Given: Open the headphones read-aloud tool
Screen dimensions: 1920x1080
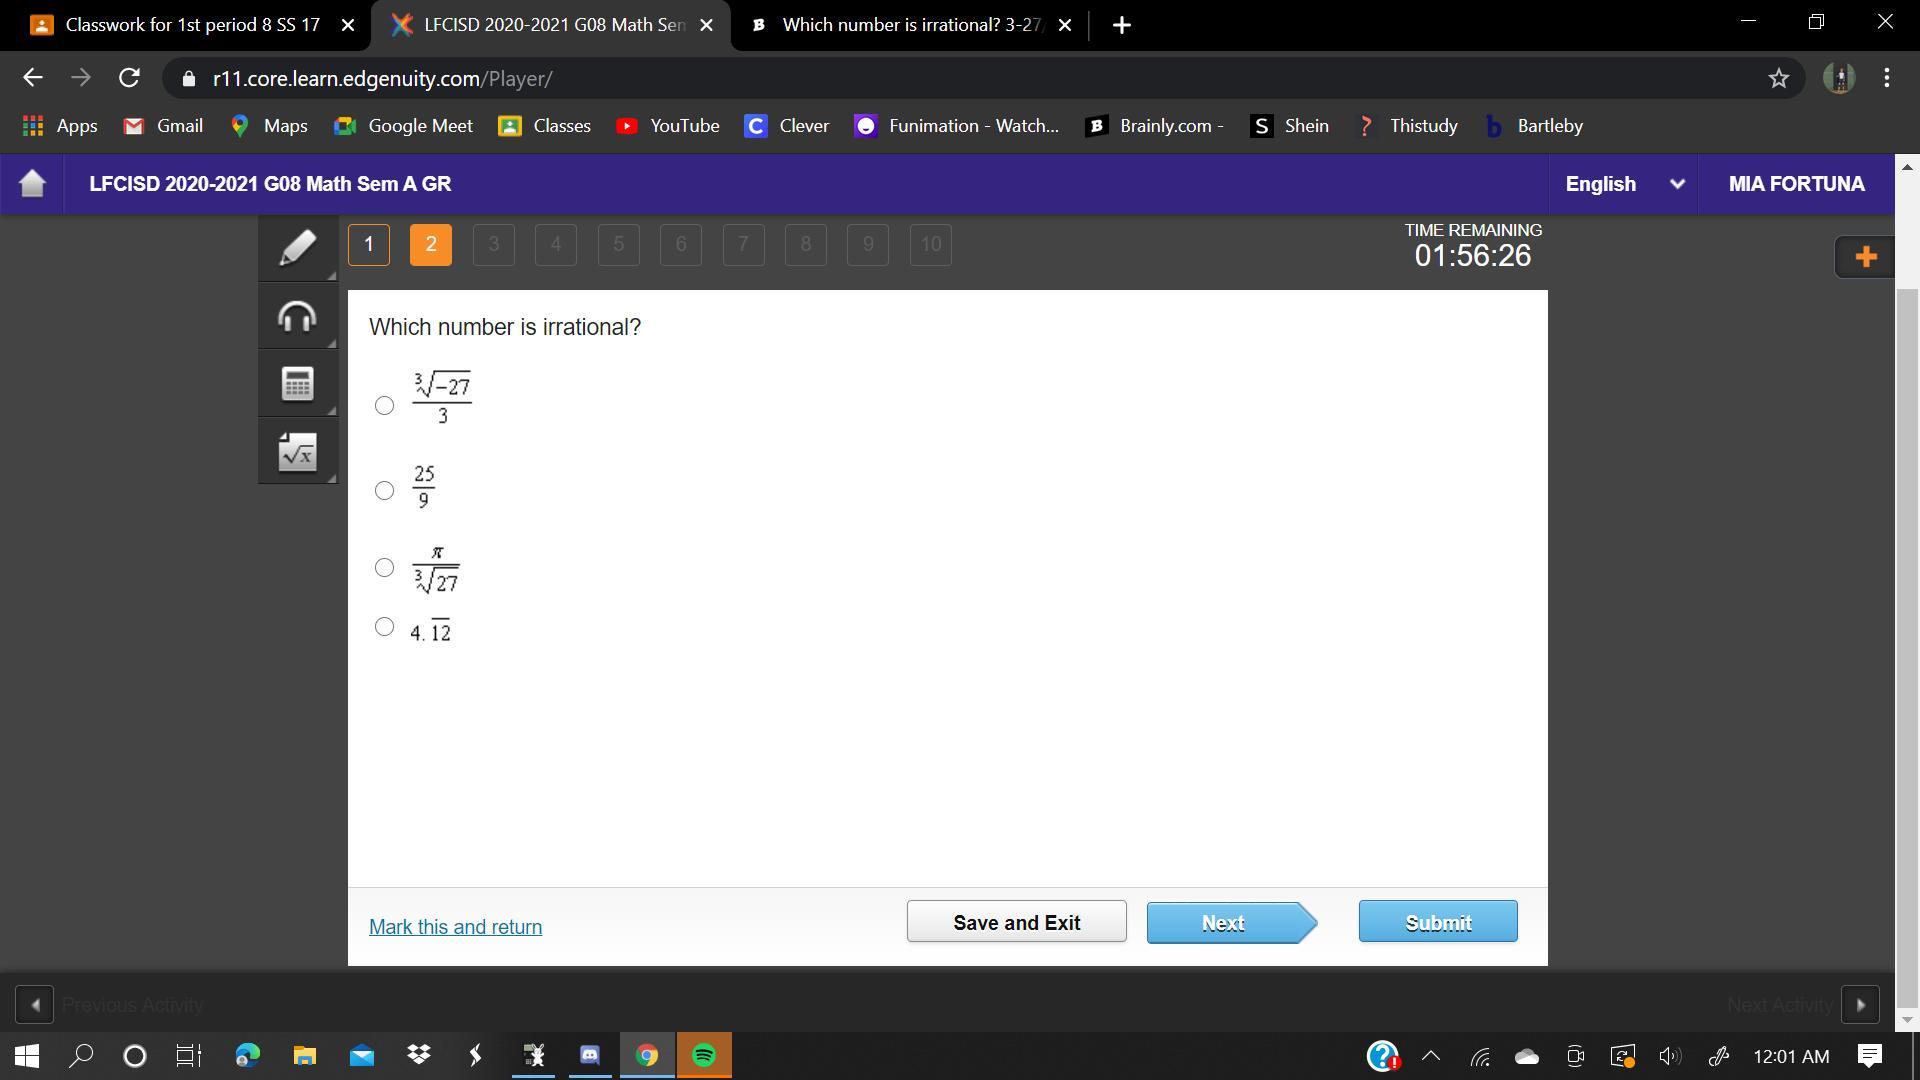Looking at the screenshot, I should tap(297, 317).
